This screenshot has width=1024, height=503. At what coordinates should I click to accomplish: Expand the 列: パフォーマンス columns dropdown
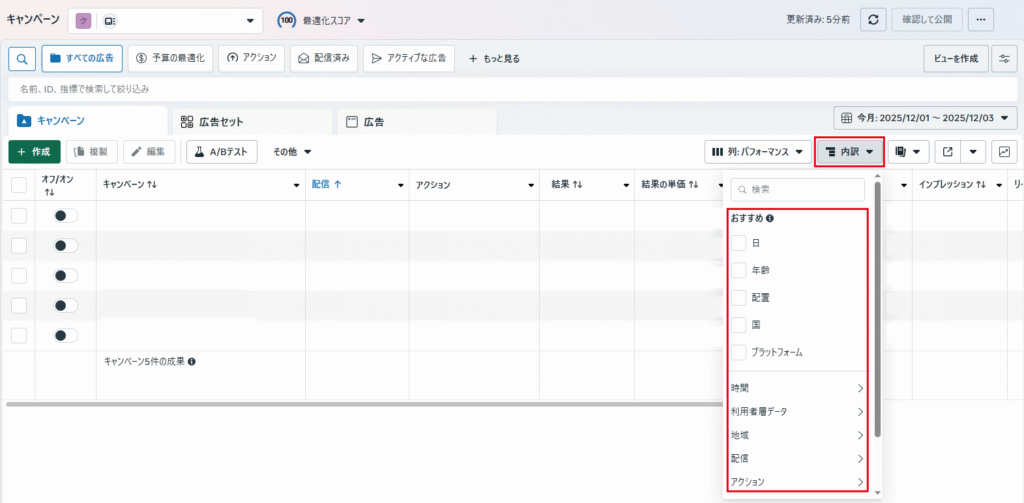[x=757, y=152]
